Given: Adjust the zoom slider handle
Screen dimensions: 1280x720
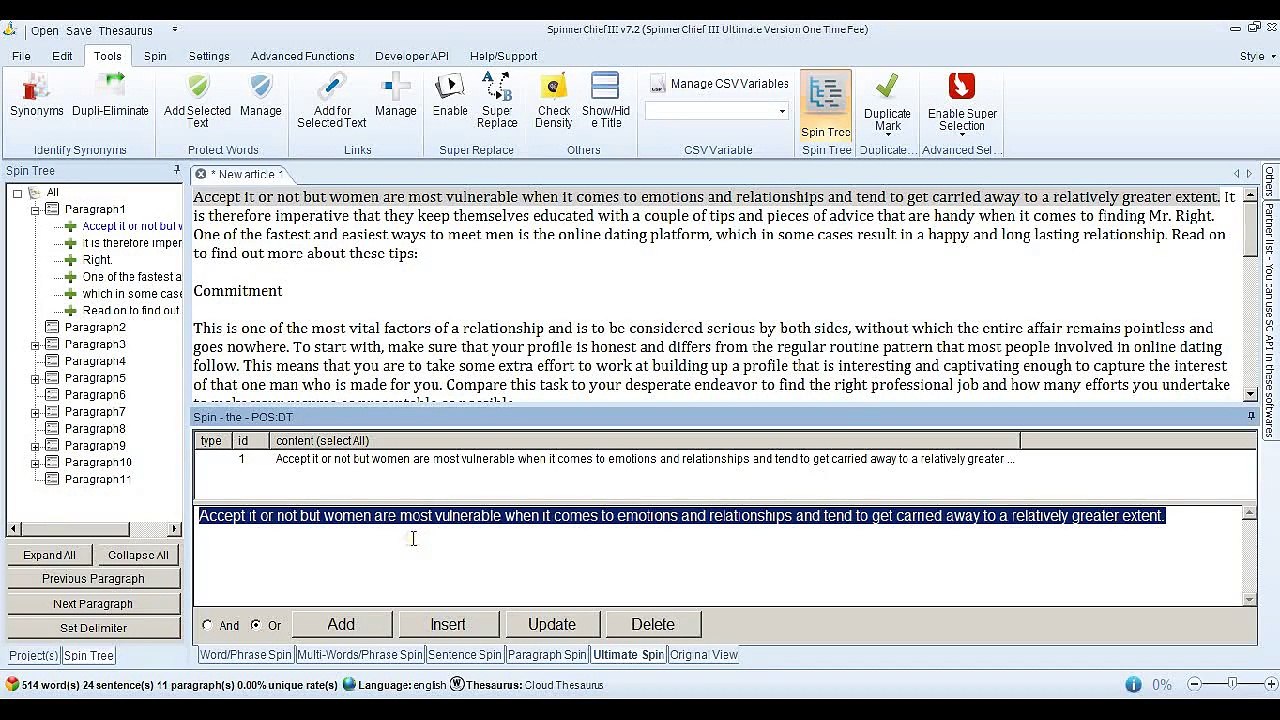Looking at the screenshot, I should (x=1232, y=684).
